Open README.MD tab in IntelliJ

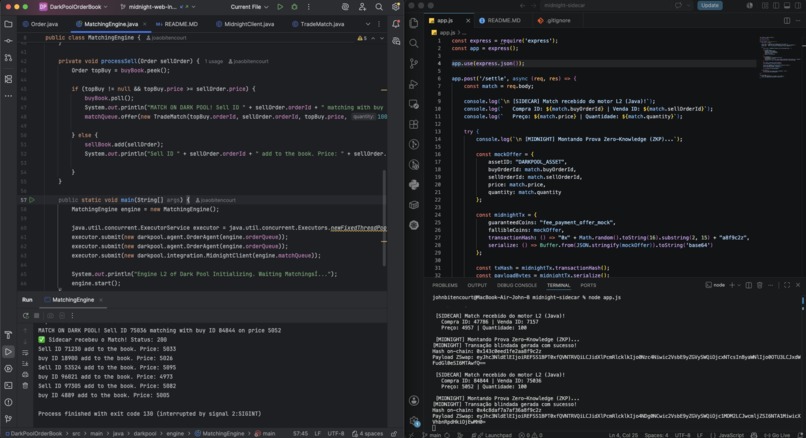(x=177, y=24)
